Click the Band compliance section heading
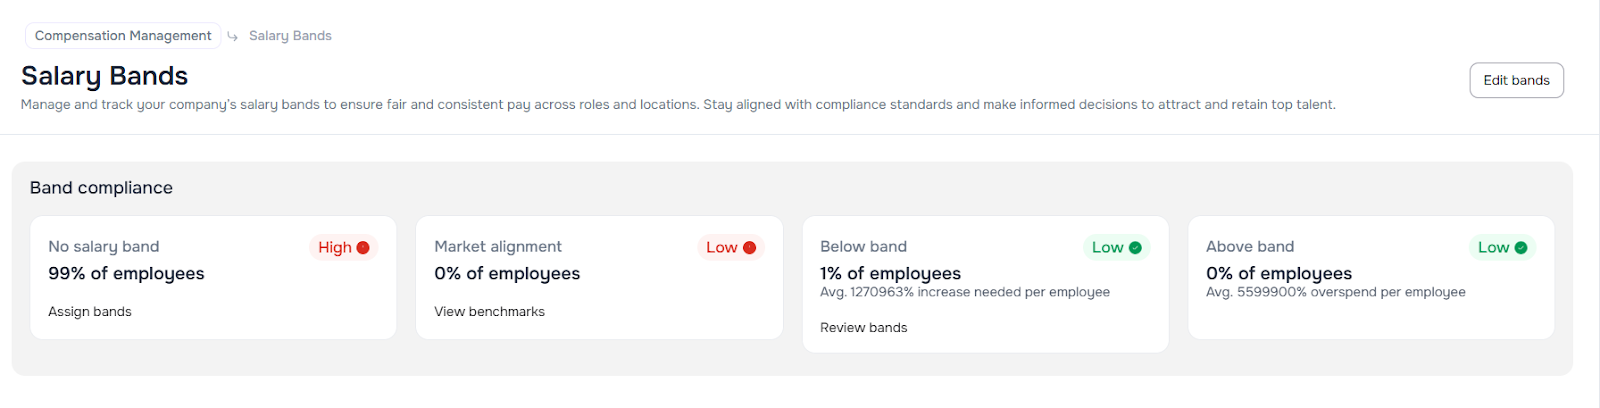This screenshot has height=408, width=1600. click(101, 188)
